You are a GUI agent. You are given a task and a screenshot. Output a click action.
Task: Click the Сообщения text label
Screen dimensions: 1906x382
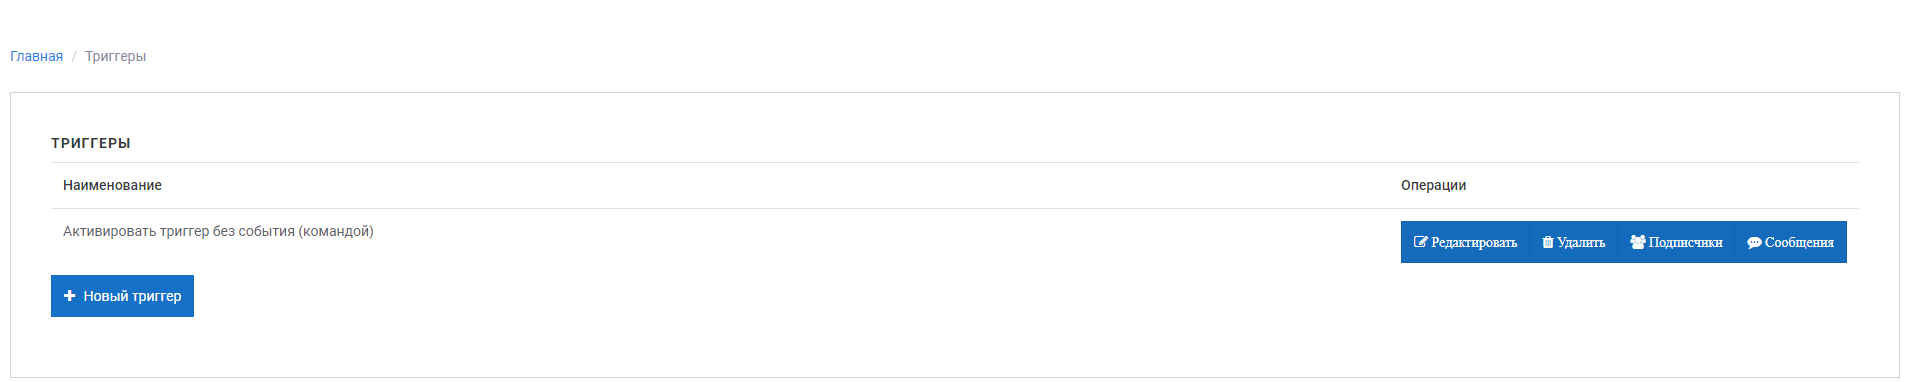click(1799, 242)
